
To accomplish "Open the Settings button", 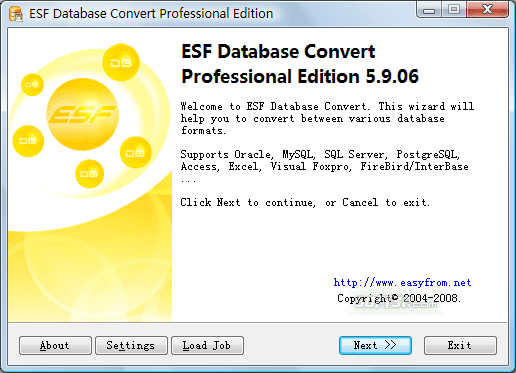I will [131, 345].
